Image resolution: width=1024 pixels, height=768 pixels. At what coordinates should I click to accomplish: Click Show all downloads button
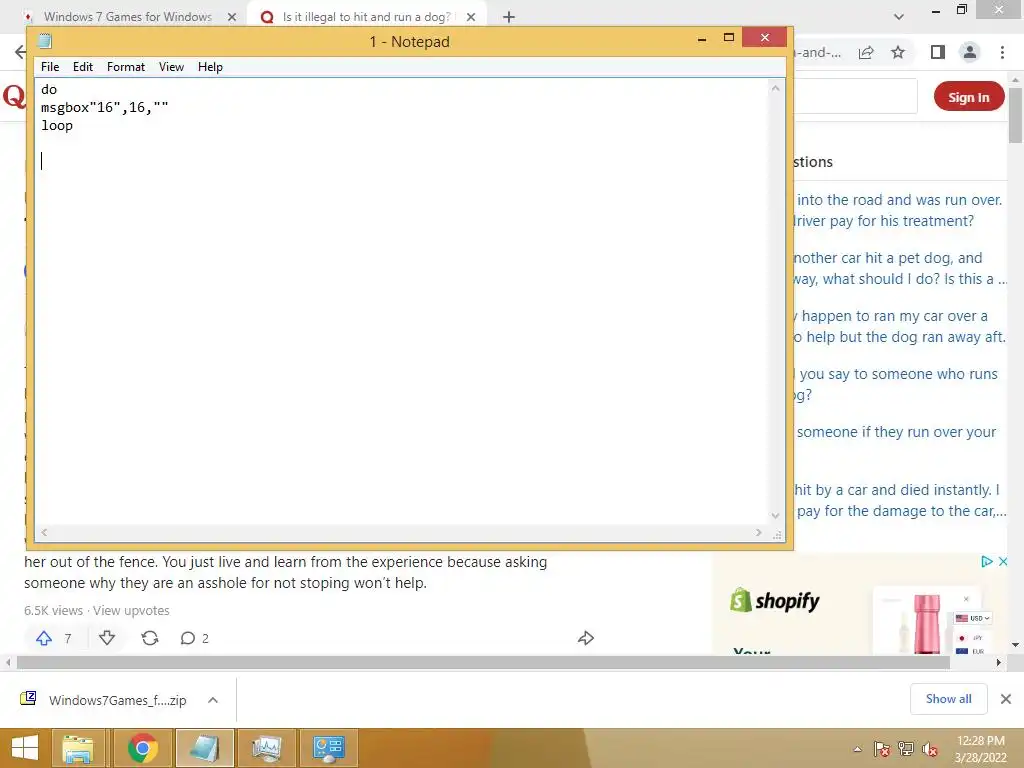tap(948, 699)
